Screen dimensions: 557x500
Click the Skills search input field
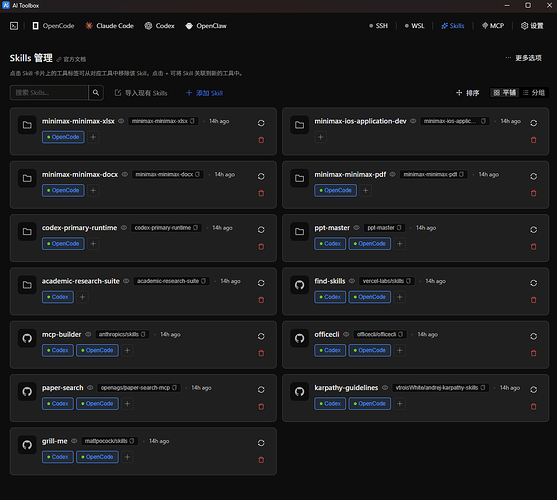[x=49, y=93]
